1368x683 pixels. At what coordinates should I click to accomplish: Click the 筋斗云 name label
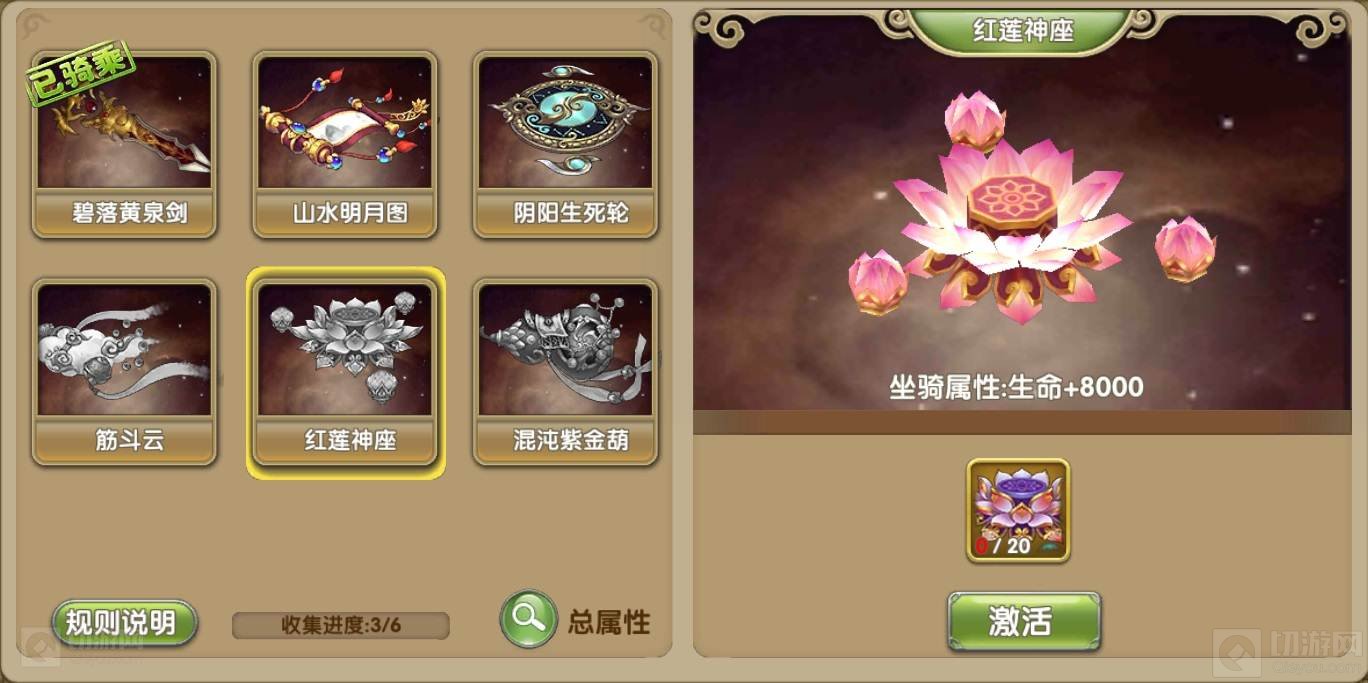125,439
